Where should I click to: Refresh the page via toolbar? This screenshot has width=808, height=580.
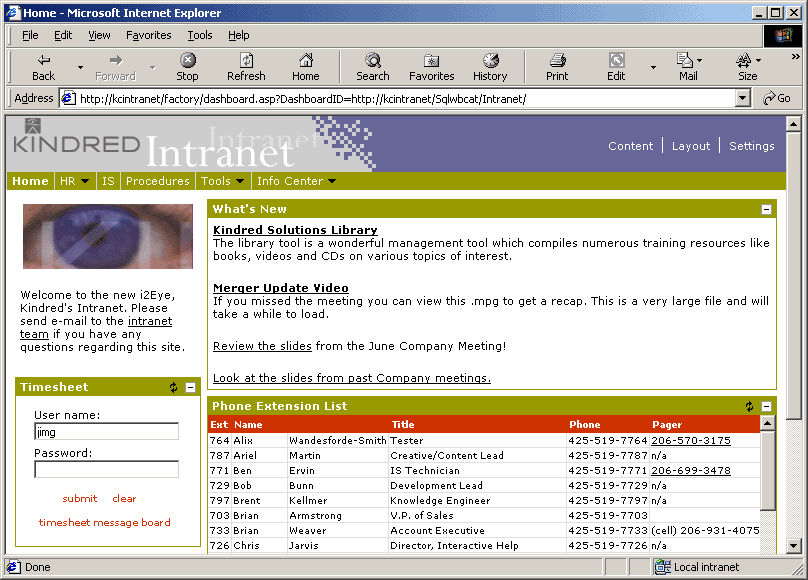(246, 67)
